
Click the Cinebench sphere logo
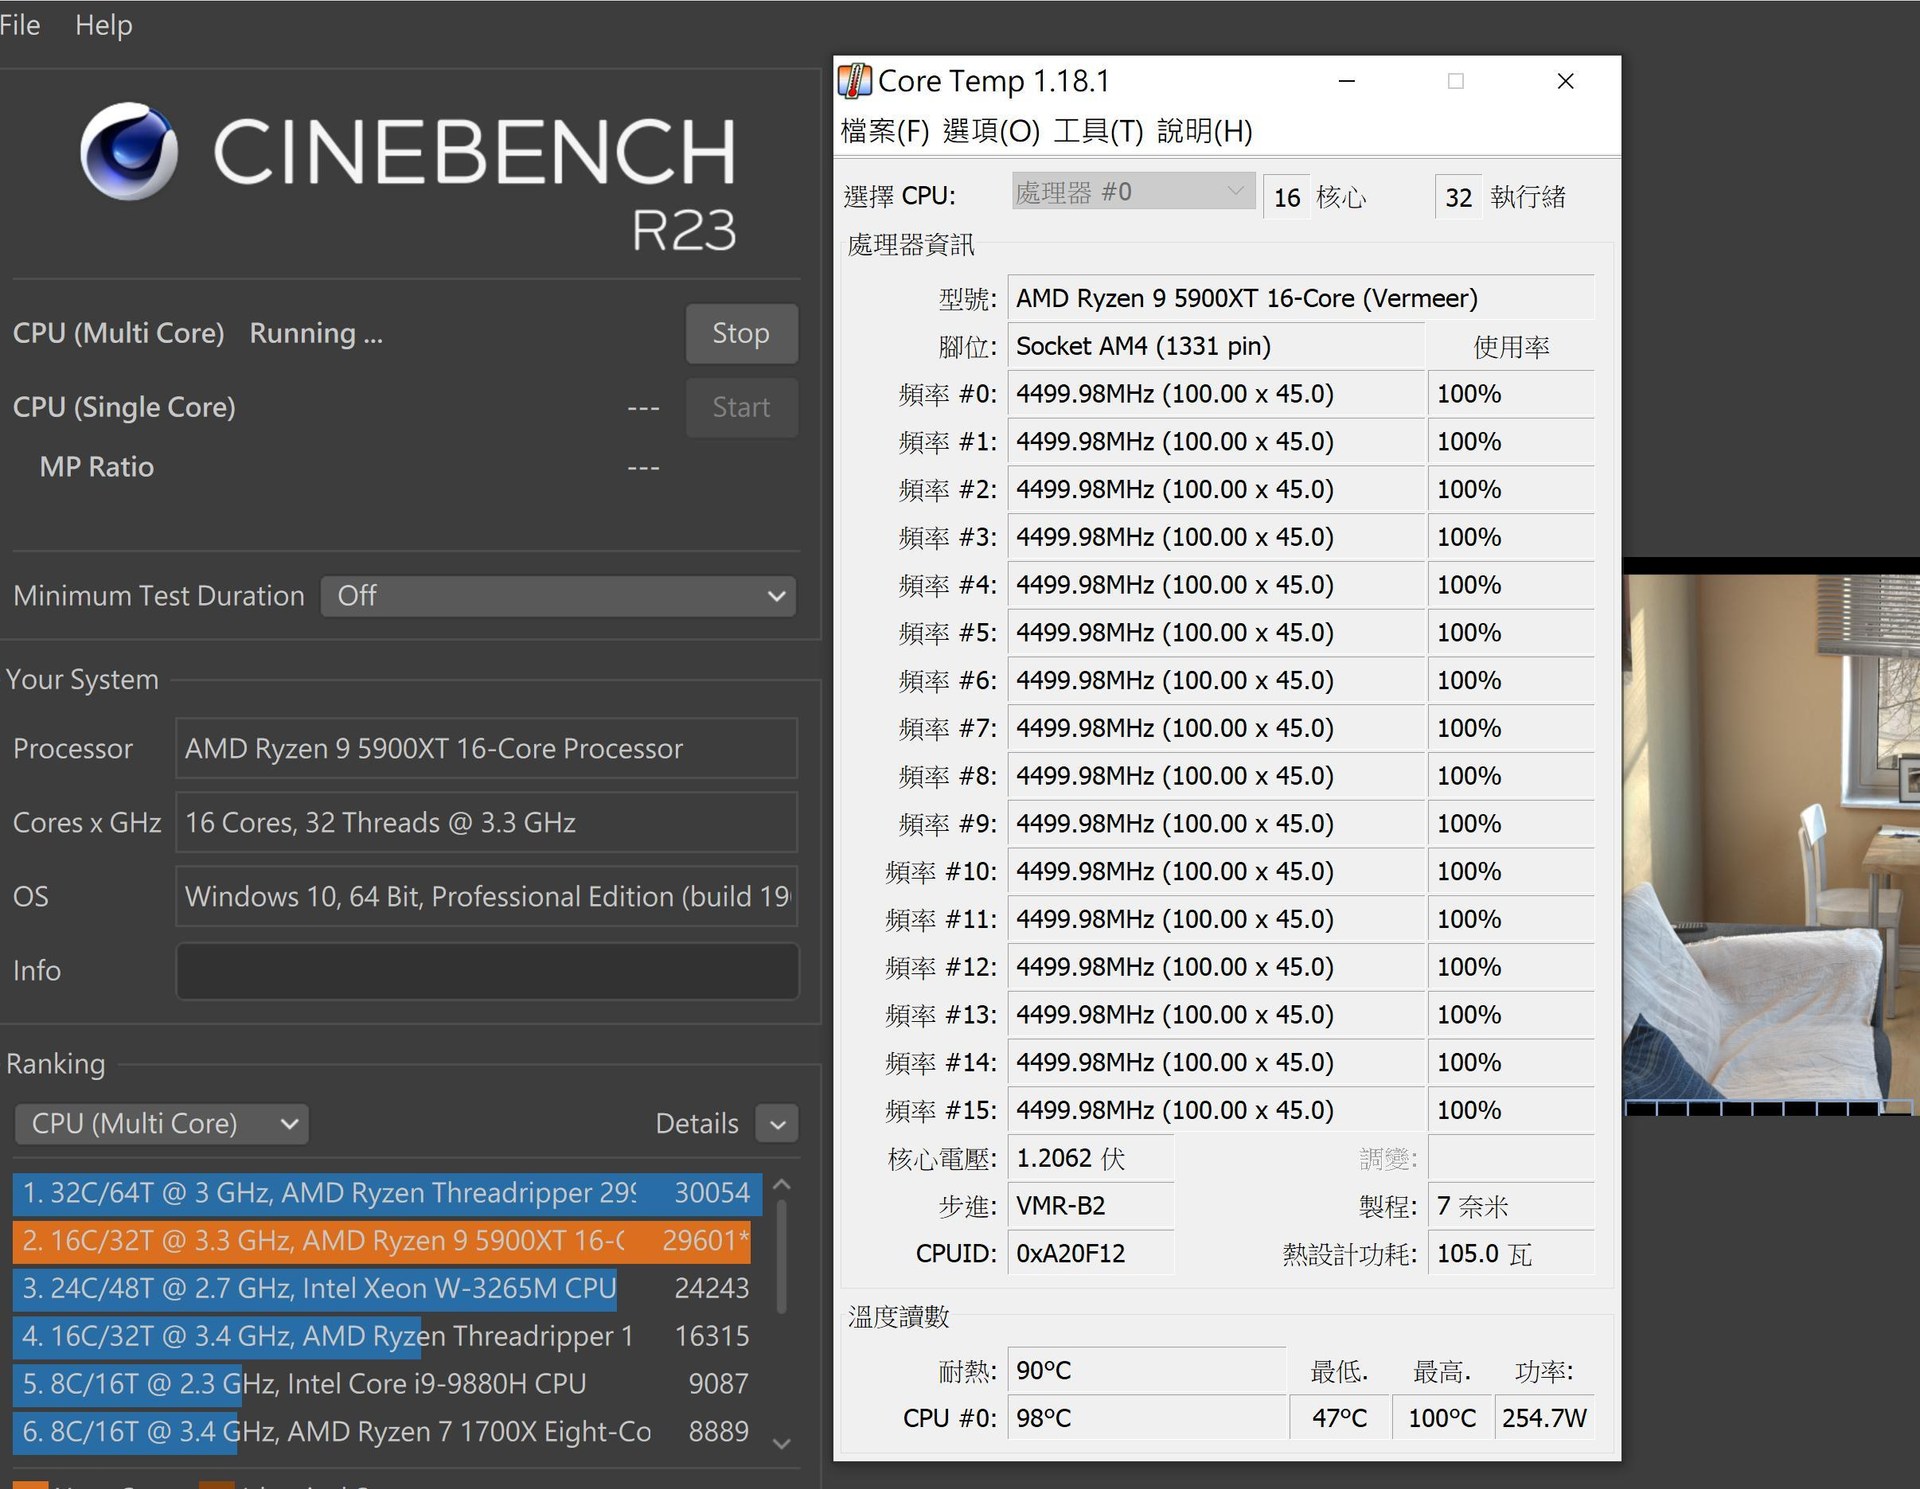[x=129, y=152]
